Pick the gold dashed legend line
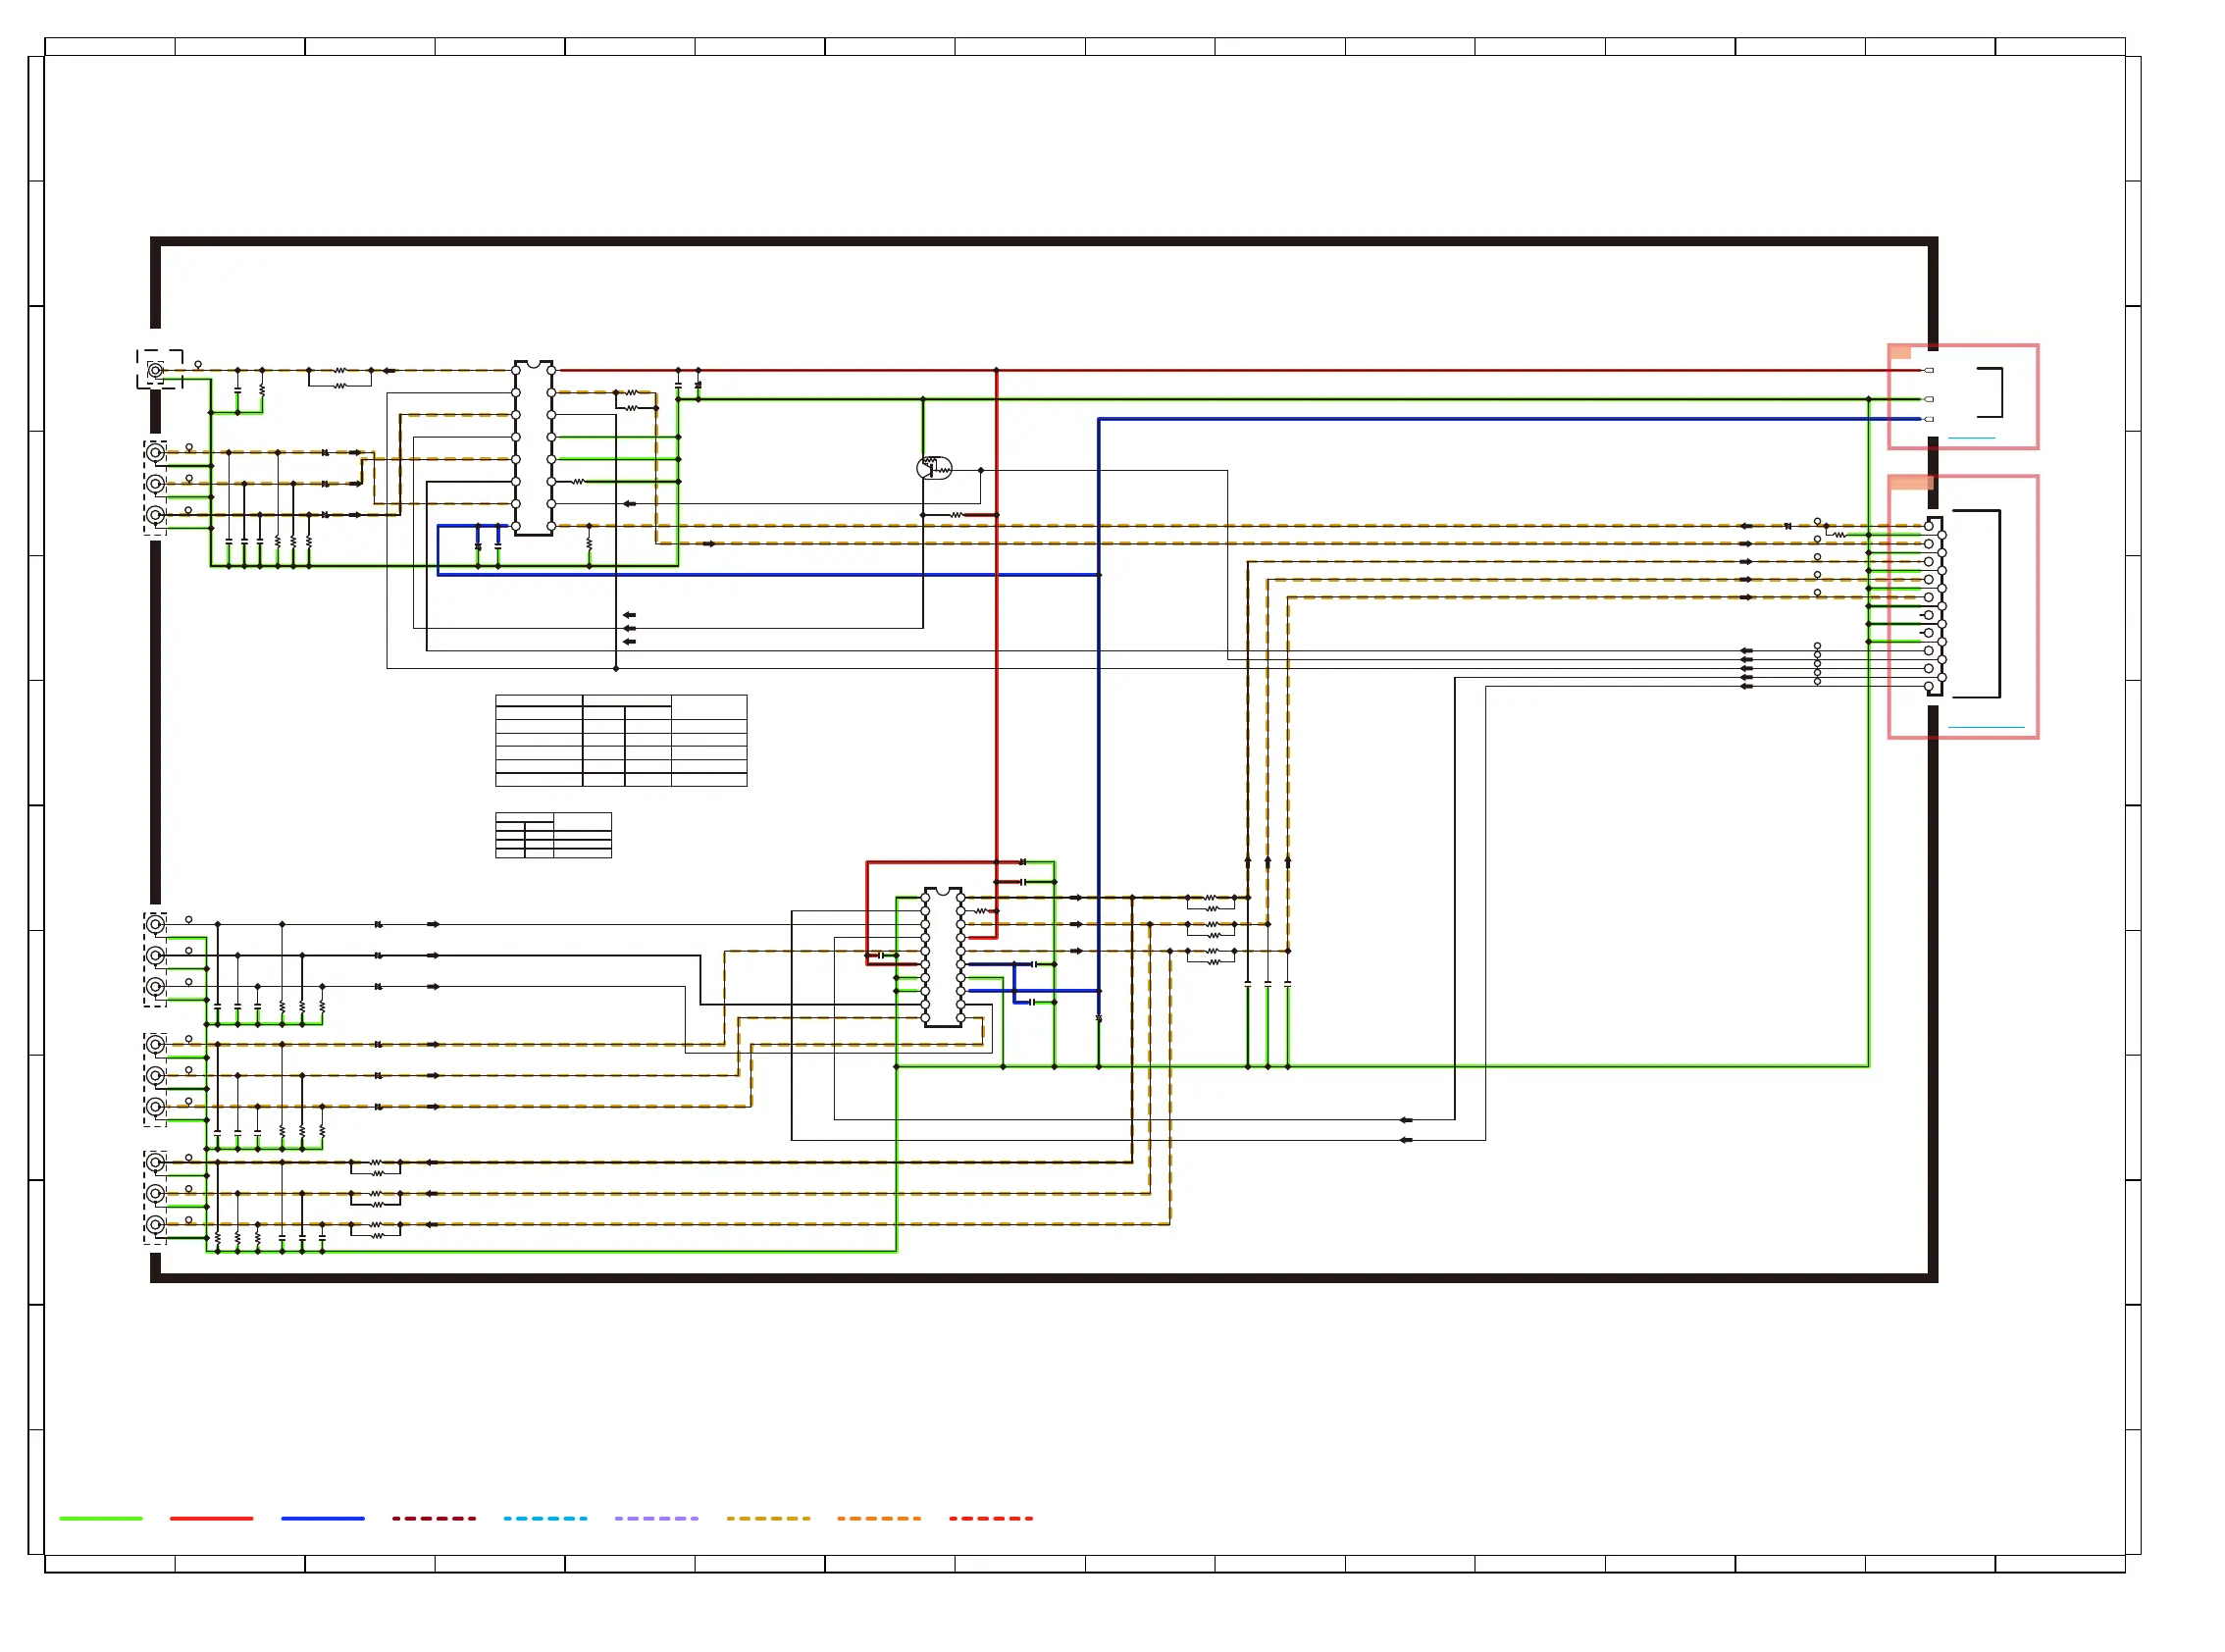The height and width of the screenshot is (1652, 2225). coord(768,1518)
